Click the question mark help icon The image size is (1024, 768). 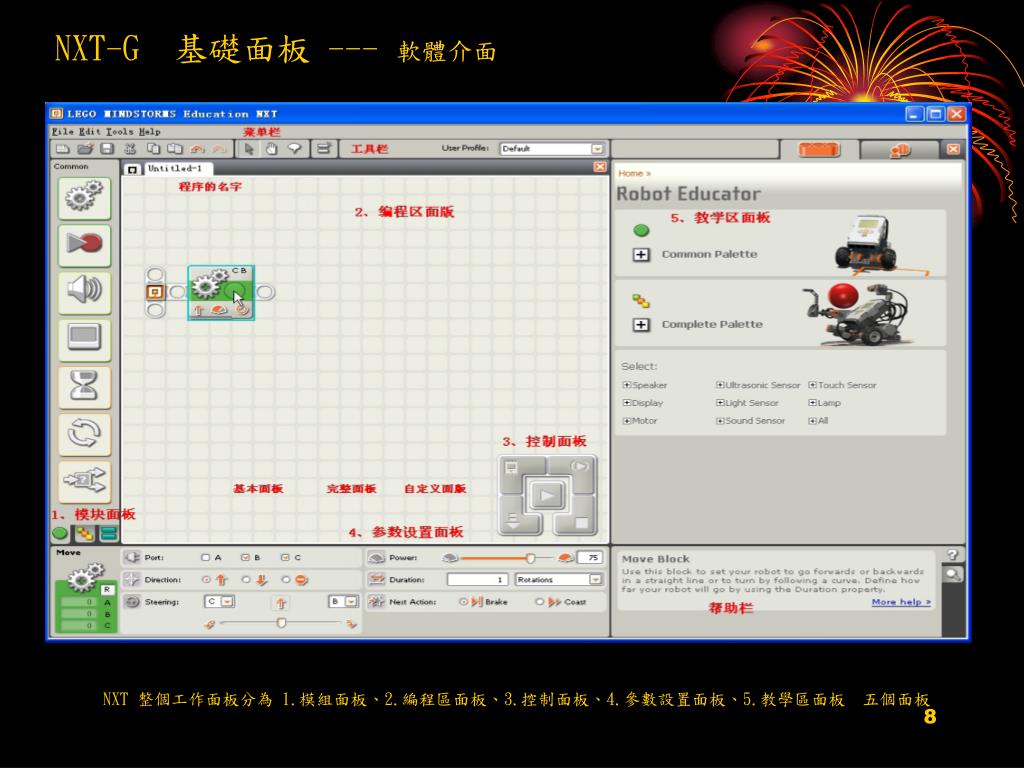pyautogui.click(x=953, y=555)
